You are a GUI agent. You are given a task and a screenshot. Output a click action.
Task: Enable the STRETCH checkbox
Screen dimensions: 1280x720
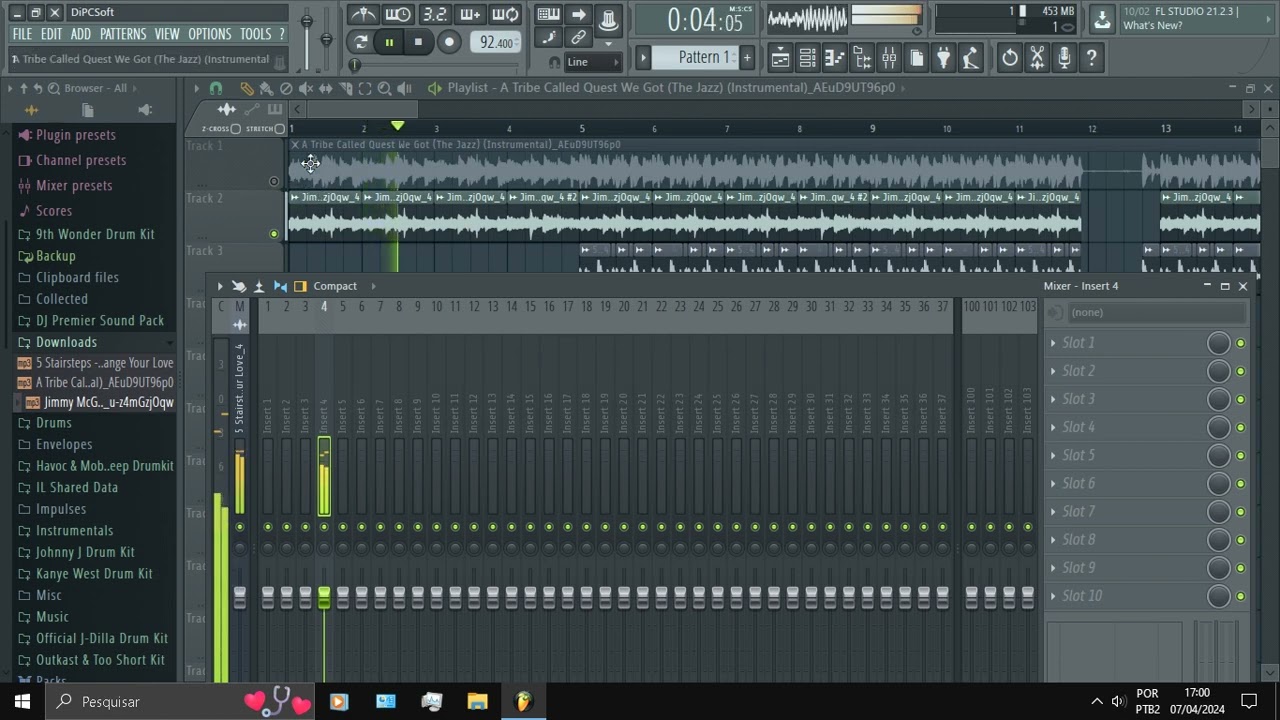280,128
